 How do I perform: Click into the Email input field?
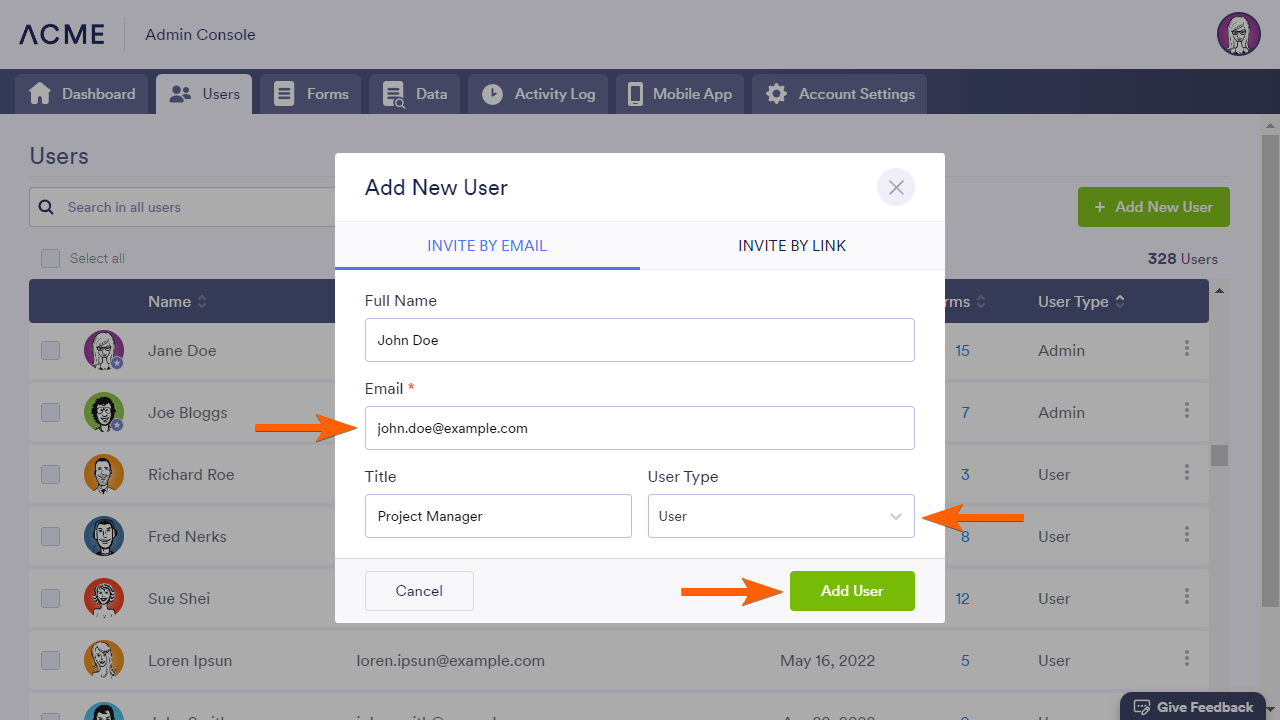640,428
